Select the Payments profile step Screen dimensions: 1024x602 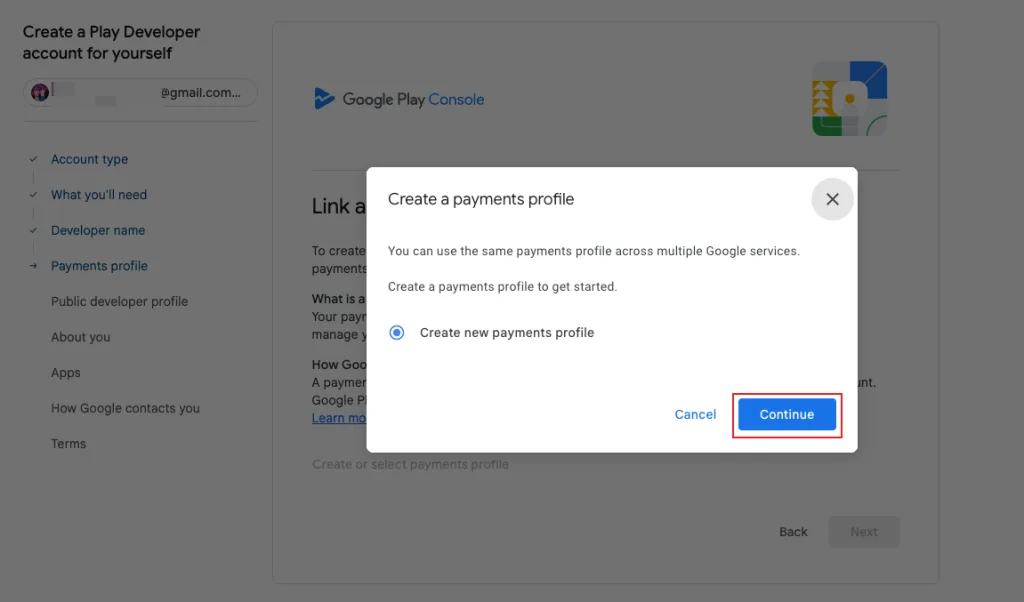click(99, 266)
